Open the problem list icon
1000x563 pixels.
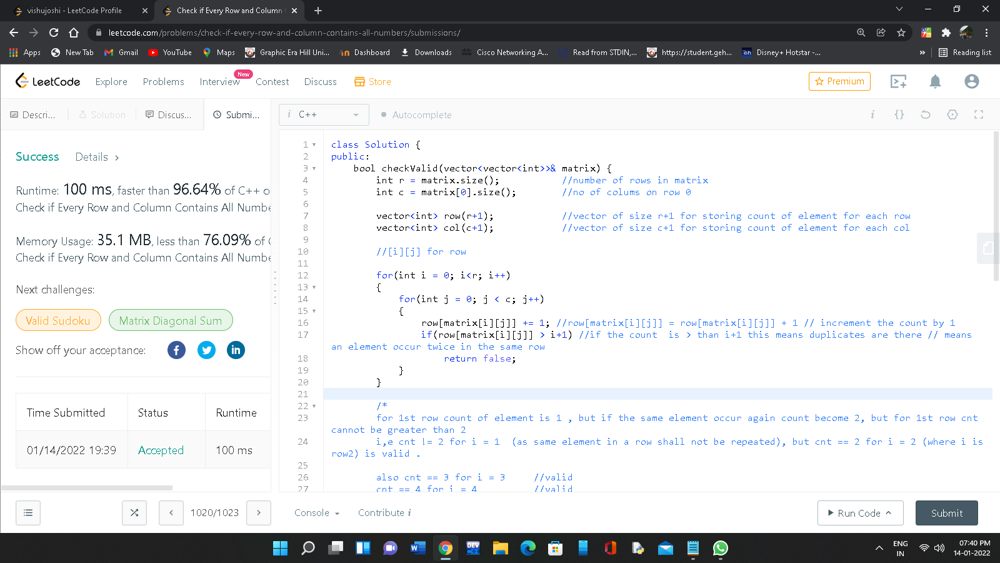tap(28, 513)
